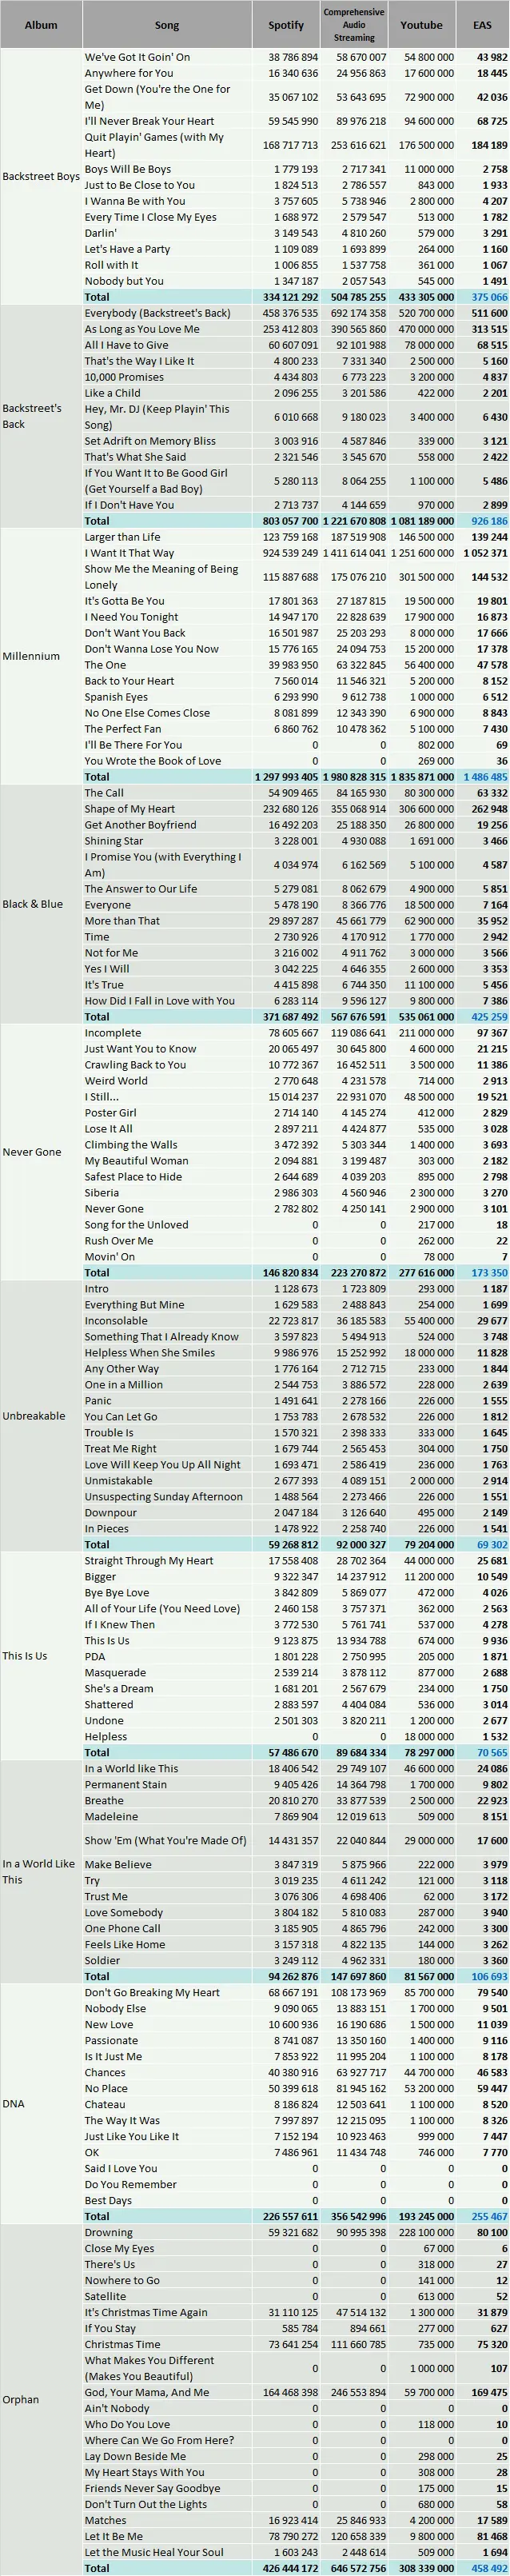510x2576 pixels.
Task: Click Black & Blue total EAS 425 259
Action: pos(489,1017)
